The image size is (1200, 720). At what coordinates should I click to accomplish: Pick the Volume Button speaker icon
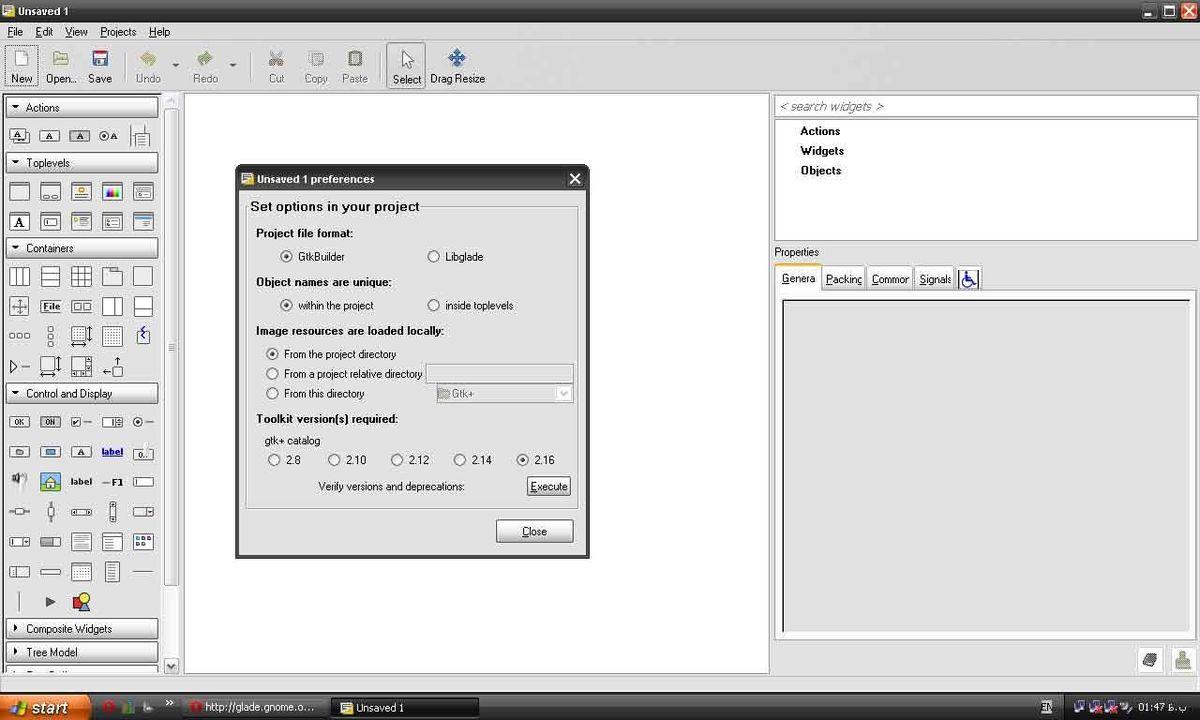point(19,482)
